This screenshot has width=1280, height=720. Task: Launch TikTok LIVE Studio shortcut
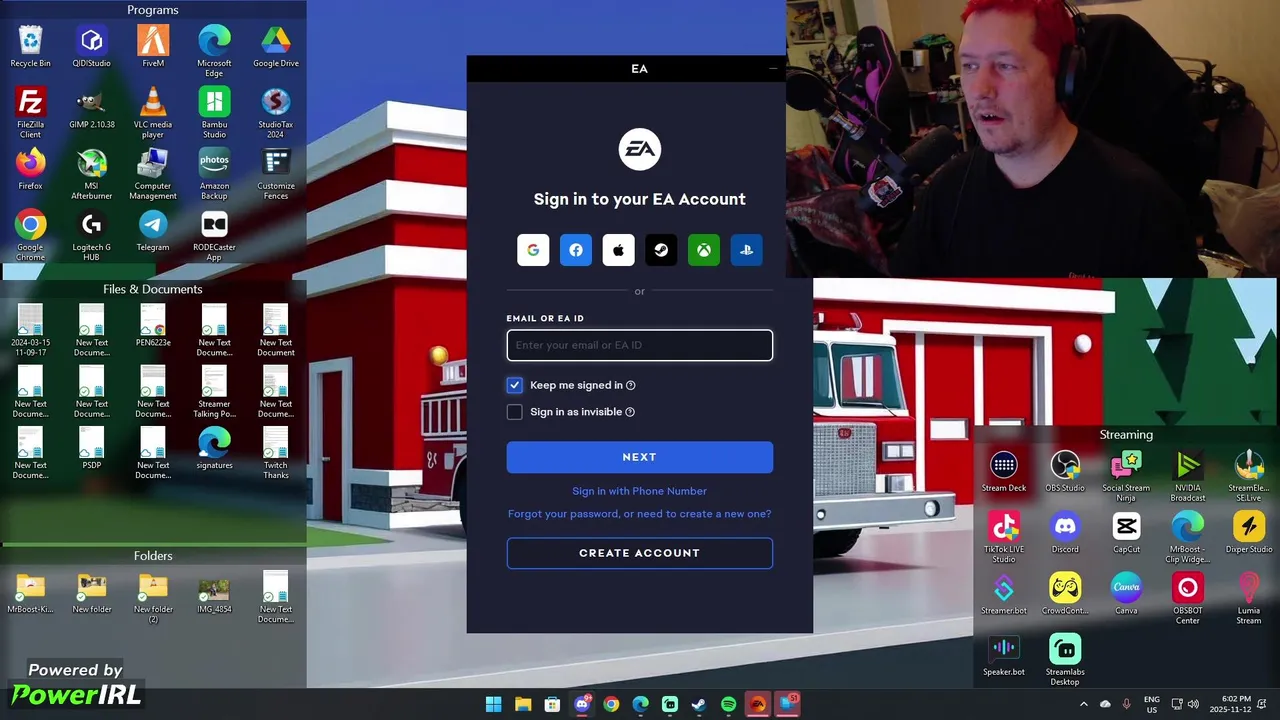(1004, 537)
